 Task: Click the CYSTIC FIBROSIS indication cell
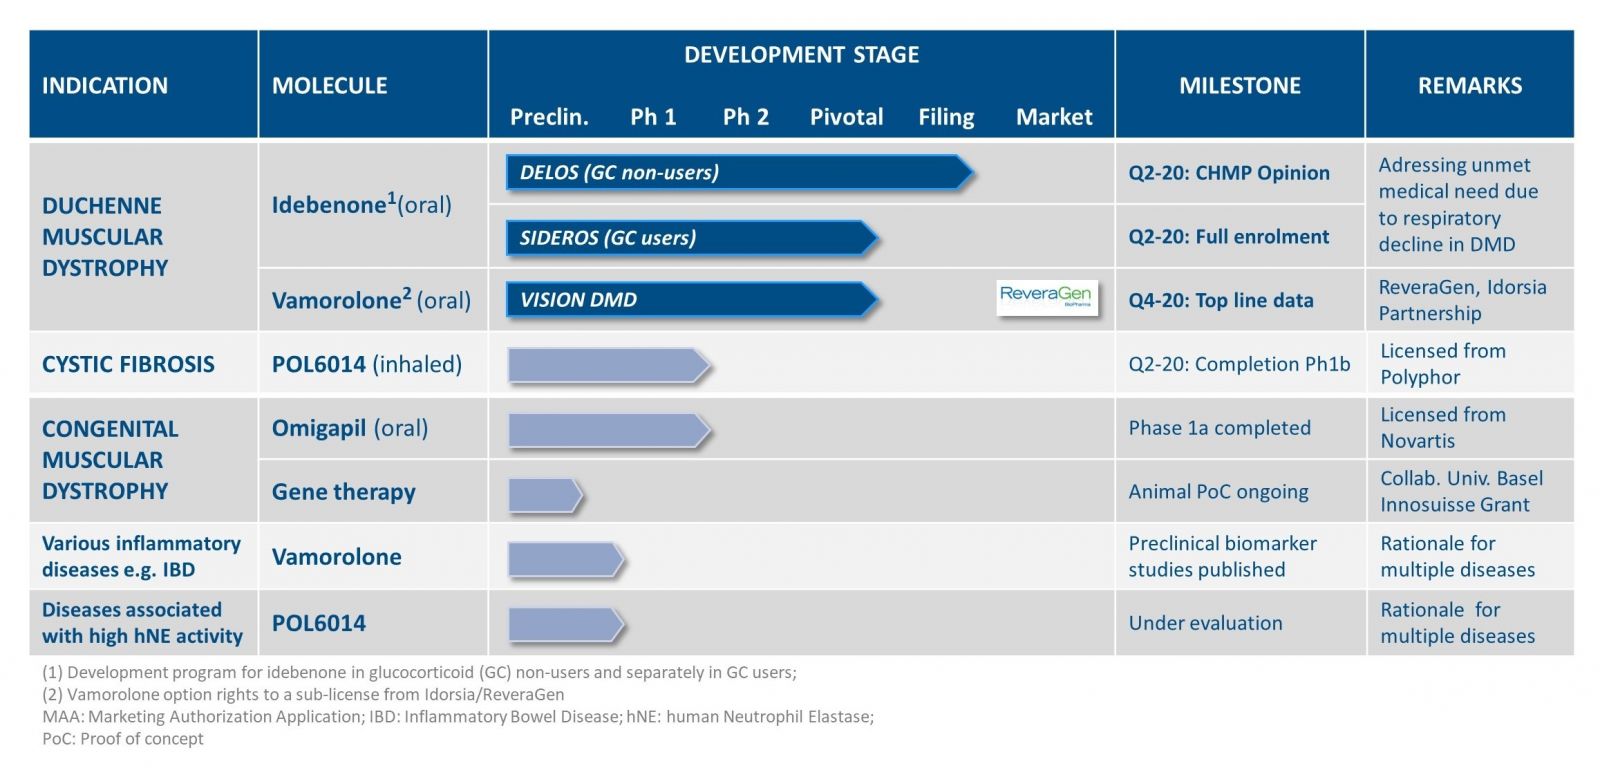point(128,365)
